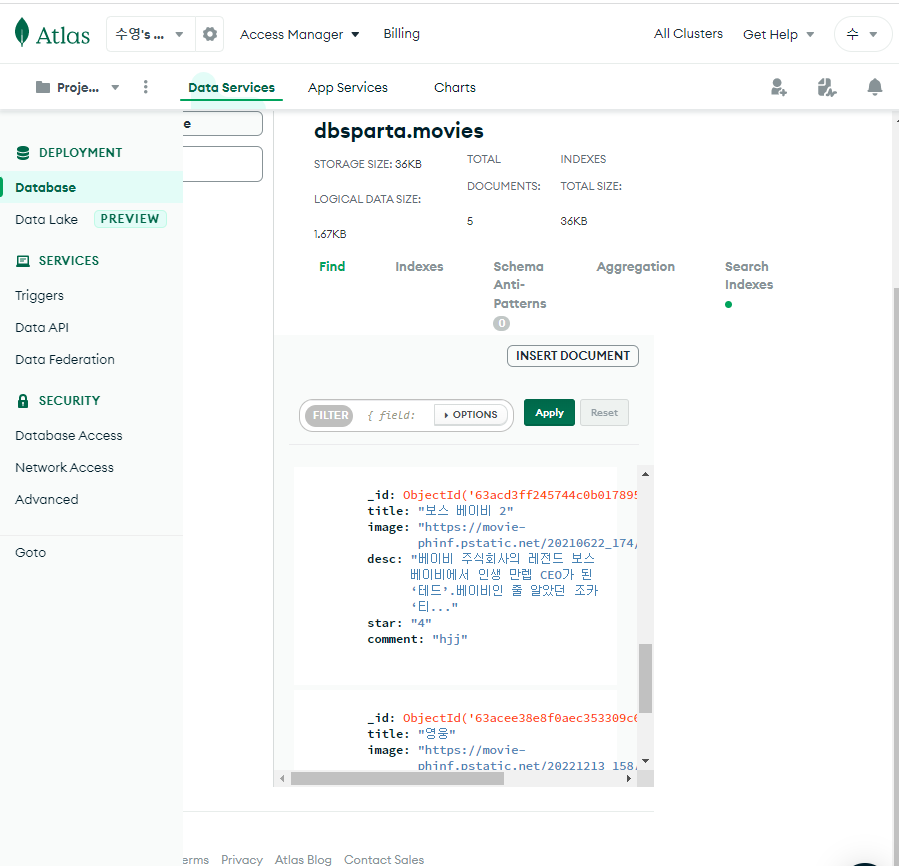899x866 pixels.
Task: Click Goto in the sidebar
Action: click(30, 552)
